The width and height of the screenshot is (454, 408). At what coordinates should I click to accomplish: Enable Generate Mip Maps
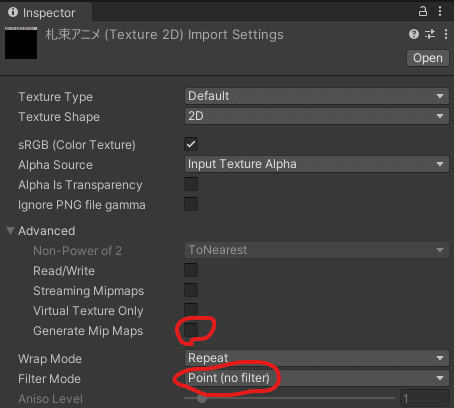[191, 330]
